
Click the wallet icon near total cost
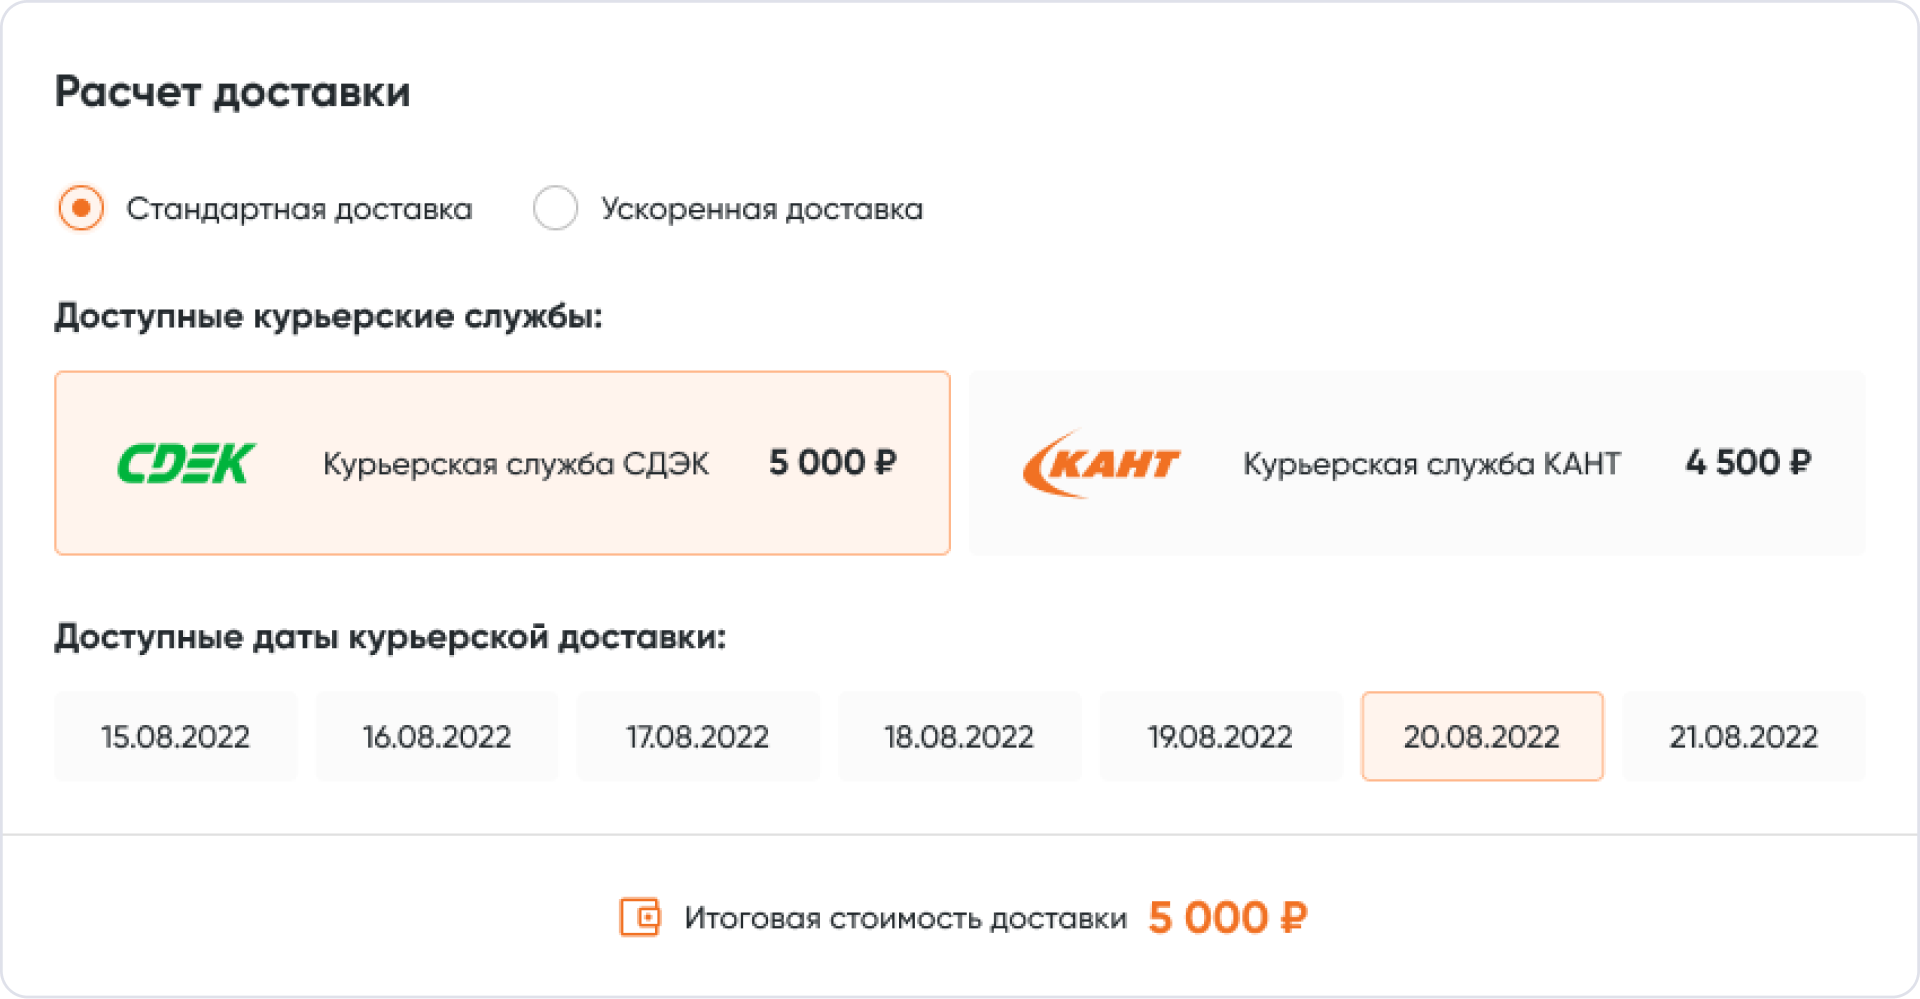[640, 917]
